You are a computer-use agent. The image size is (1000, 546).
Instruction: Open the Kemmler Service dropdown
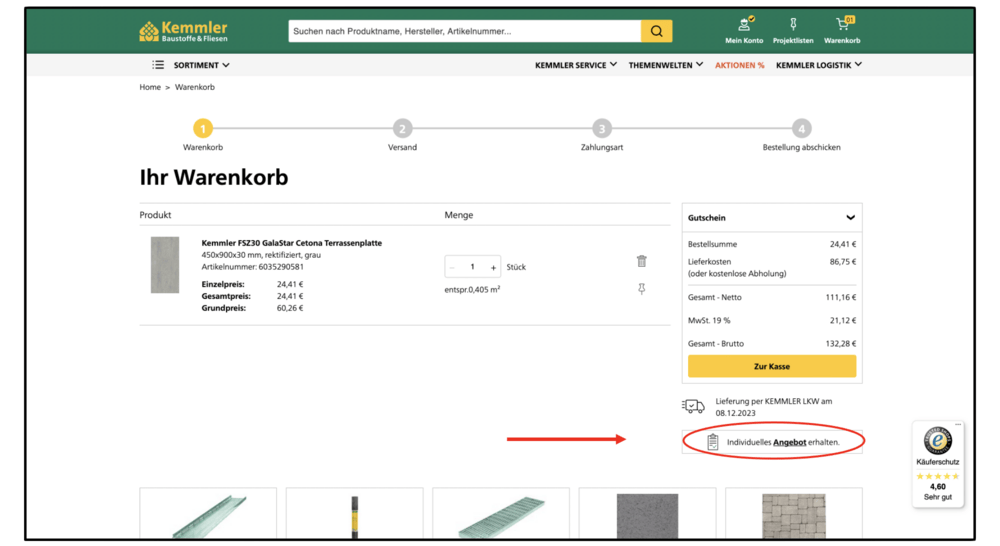coord(576,65)
